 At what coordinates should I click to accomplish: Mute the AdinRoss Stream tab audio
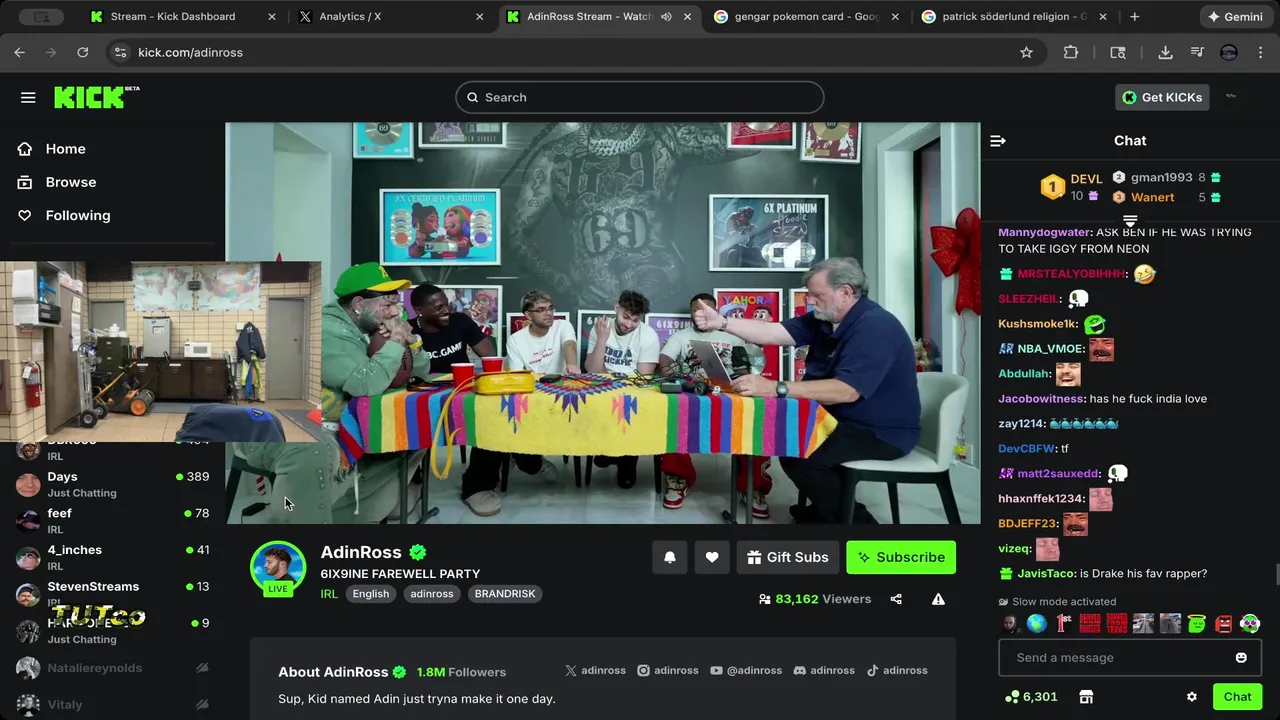pos(666,17)
